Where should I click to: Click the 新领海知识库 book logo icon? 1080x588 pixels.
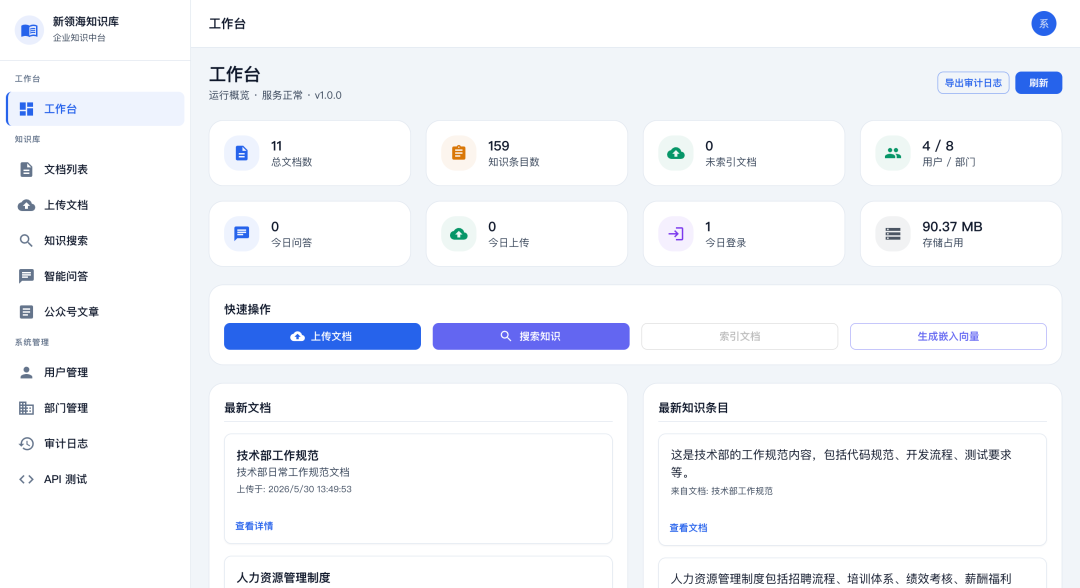(x=29, y=30)
